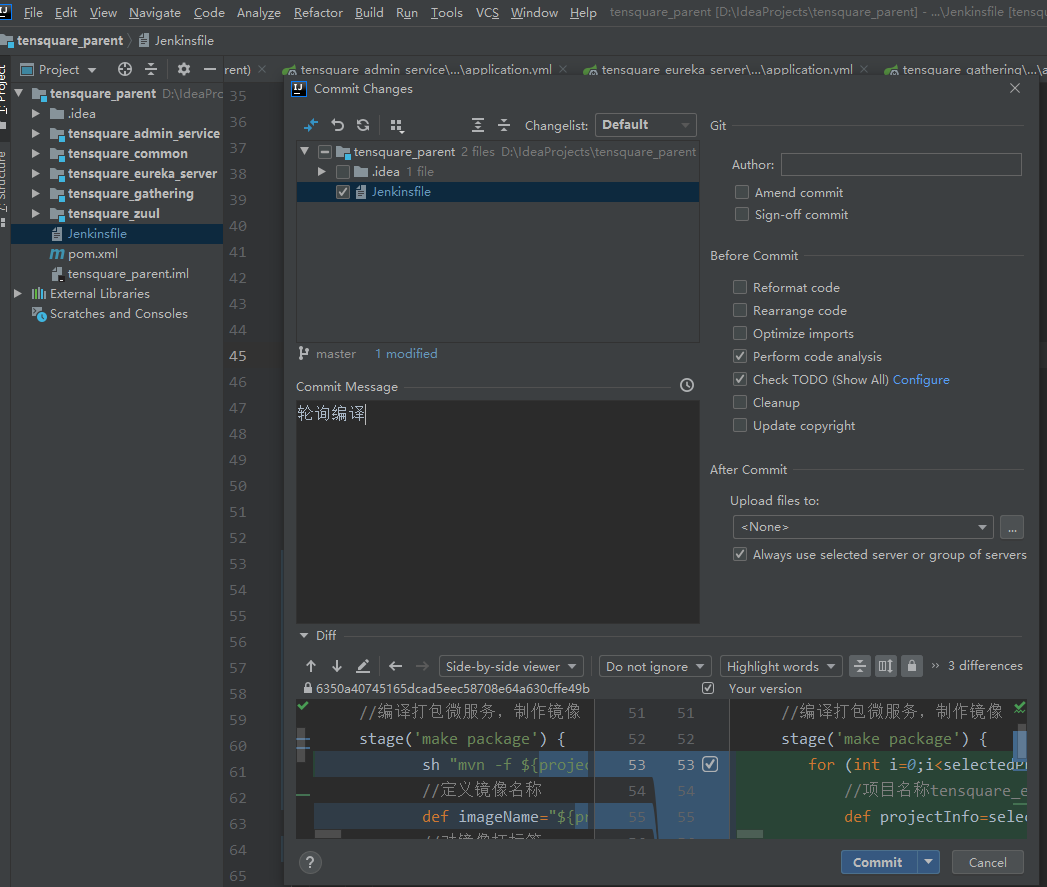Uncheck Always use selected server

pos(740,554)
